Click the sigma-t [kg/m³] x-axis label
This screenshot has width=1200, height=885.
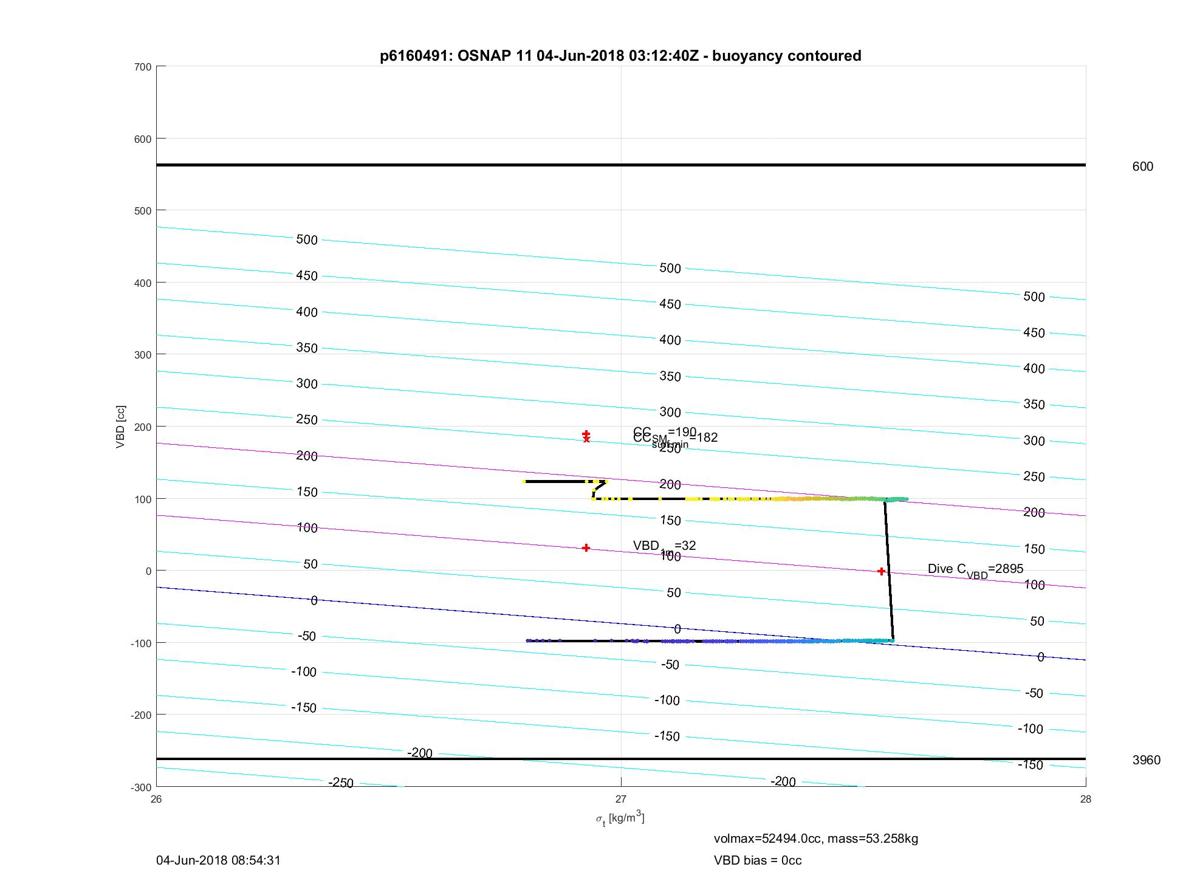tap(620, 818)
